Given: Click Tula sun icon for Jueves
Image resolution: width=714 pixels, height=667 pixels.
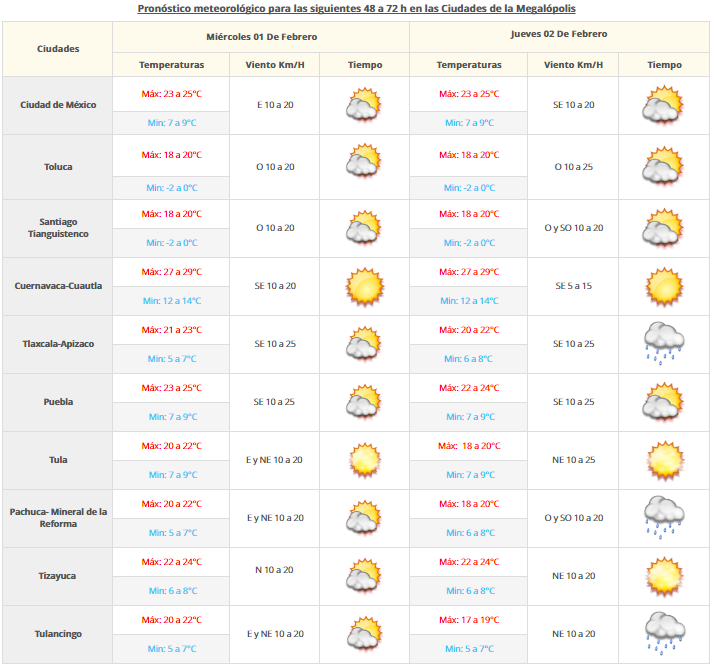Looking at the screenshot, I should pyautogui.click(x=664, y=460).
